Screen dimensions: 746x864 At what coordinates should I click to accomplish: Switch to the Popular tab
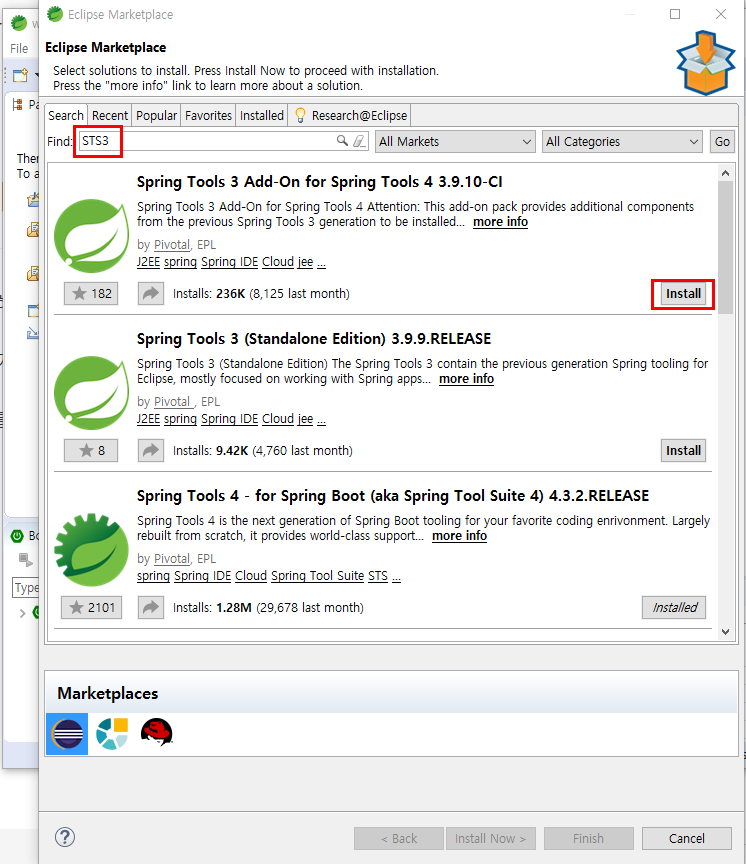(x=156, y=115)
